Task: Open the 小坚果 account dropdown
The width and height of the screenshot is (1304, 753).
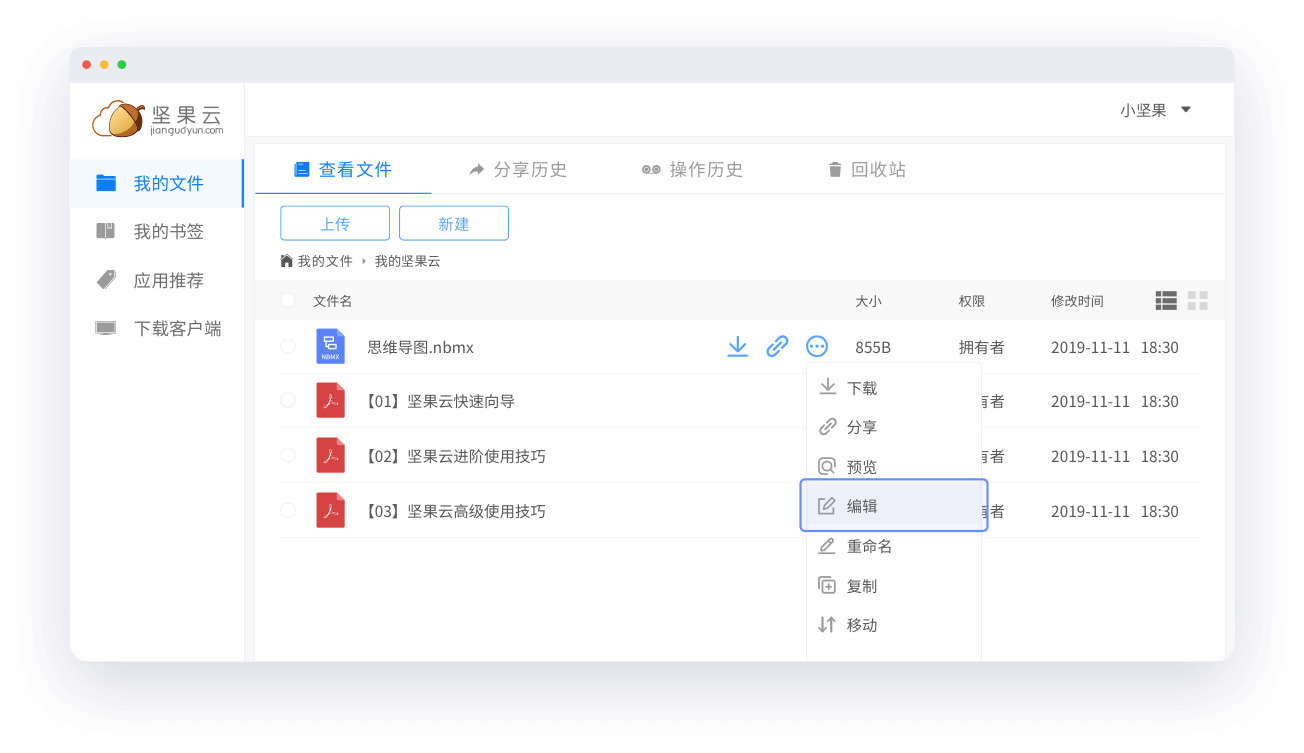Action: pyautogui.click(x=1155, y=110)
